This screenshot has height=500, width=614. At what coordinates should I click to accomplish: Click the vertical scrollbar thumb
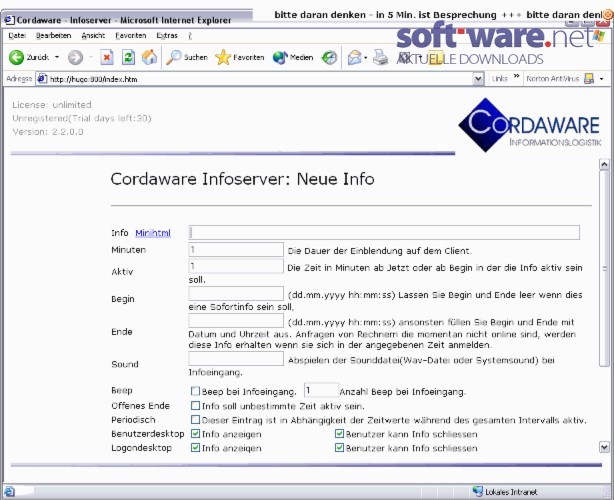point(604,268)
